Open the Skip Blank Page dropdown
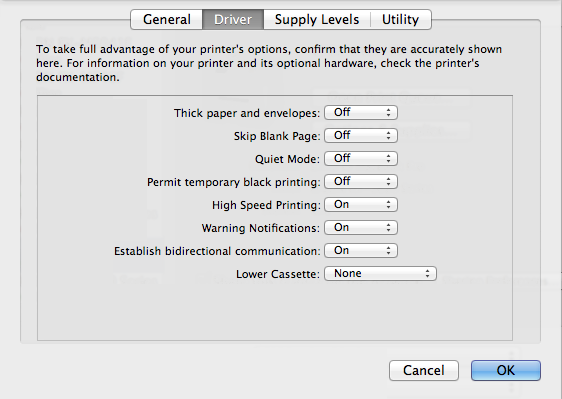Viewport: 562px width, 399px height. (x=361, y=136)
